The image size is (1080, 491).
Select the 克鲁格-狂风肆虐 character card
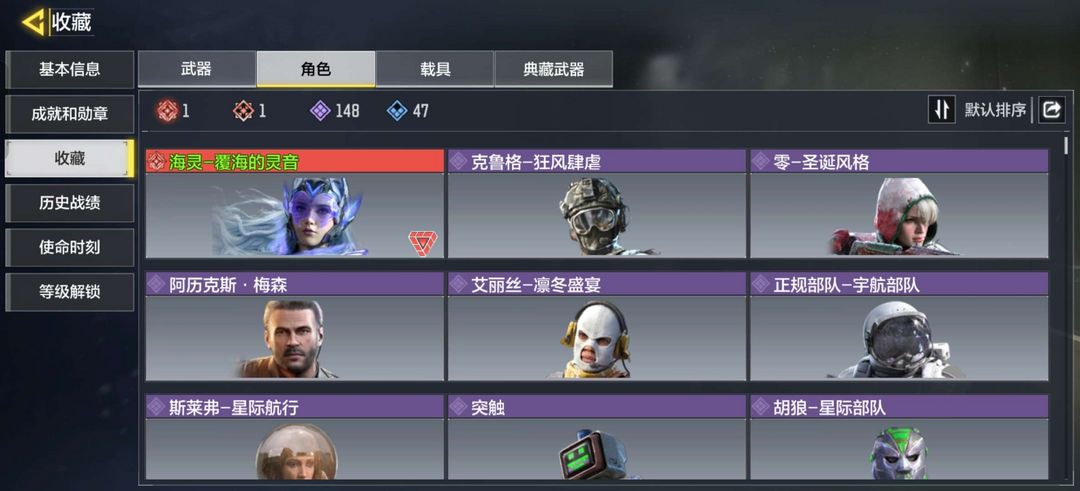(596, 204)
